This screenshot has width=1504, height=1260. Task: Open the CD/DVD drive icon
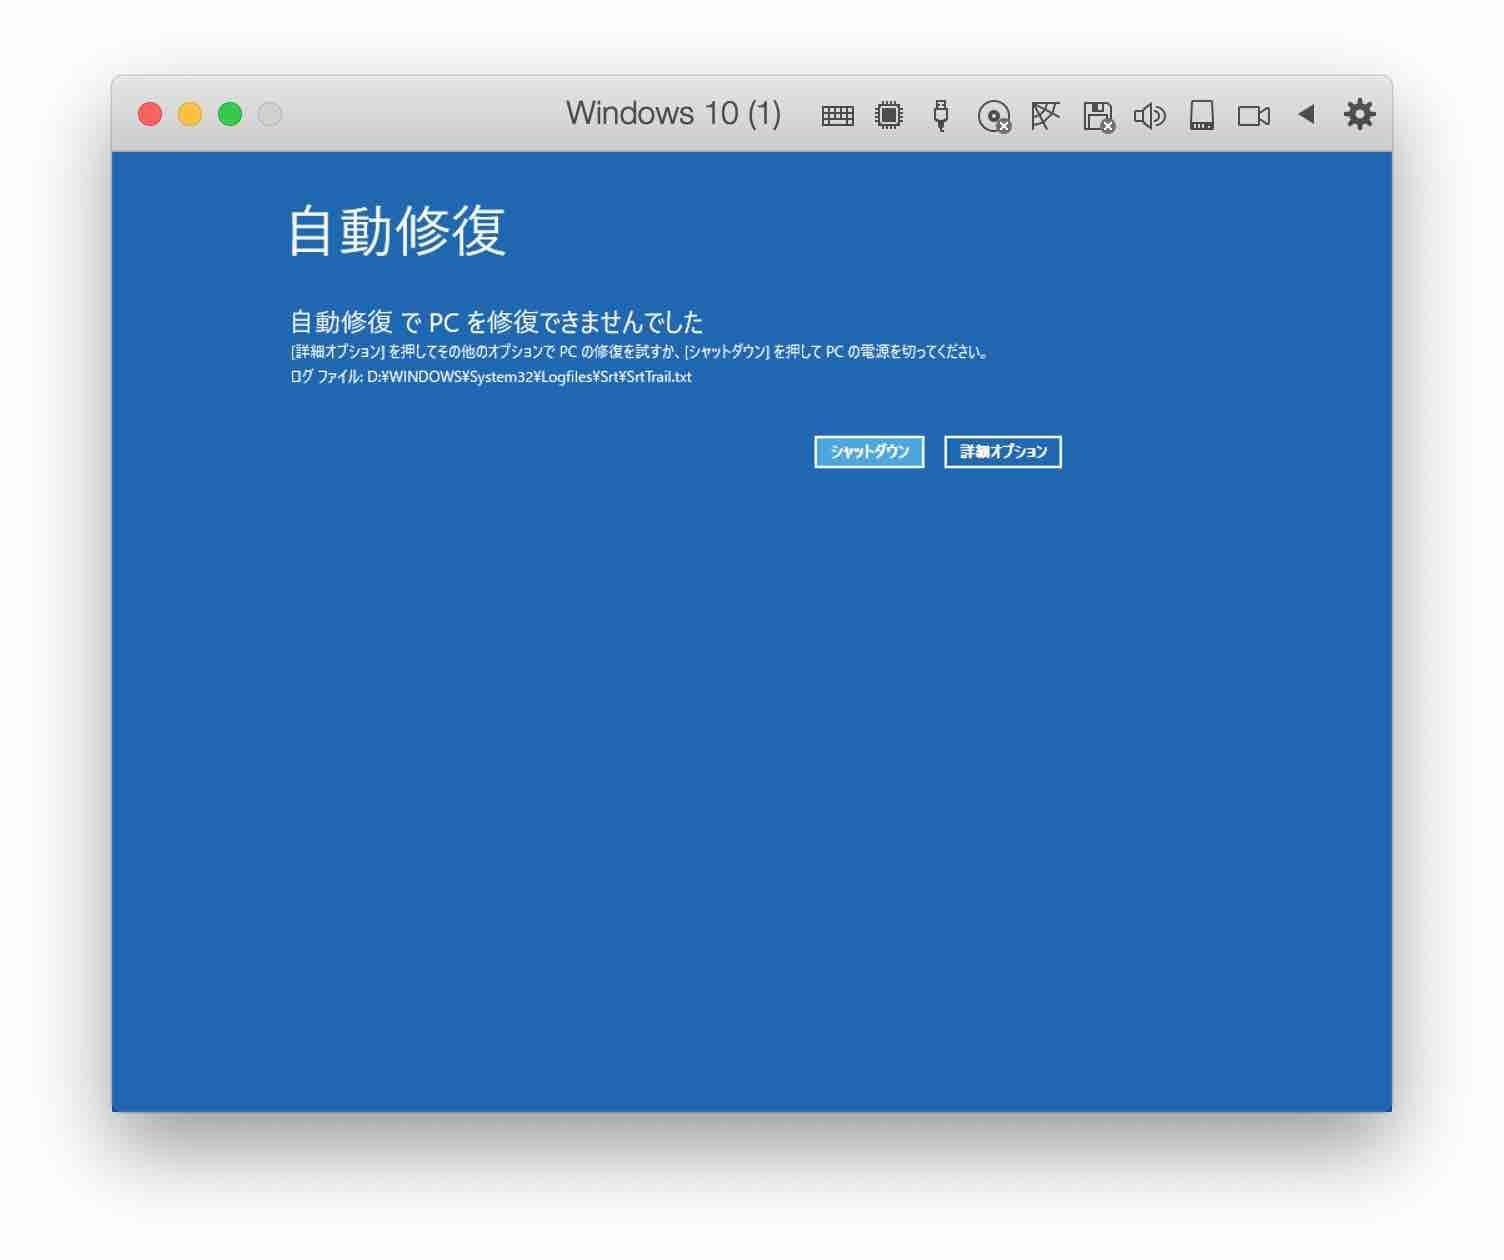(994, 116)
